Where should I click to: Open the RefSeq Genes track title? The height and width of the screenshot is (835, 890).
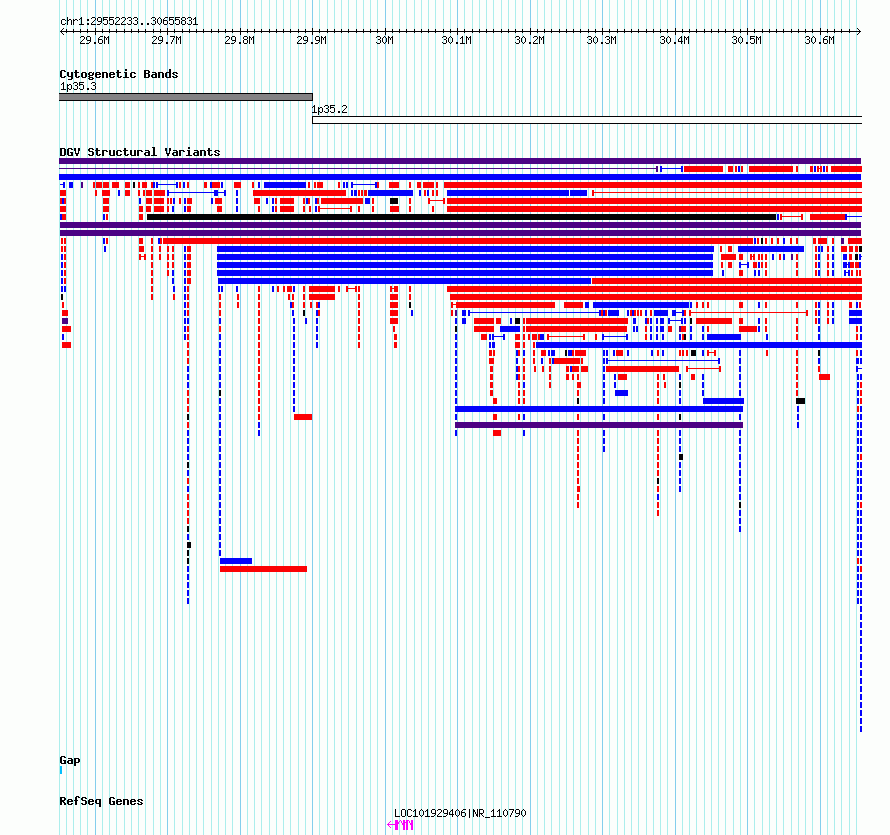102,802
